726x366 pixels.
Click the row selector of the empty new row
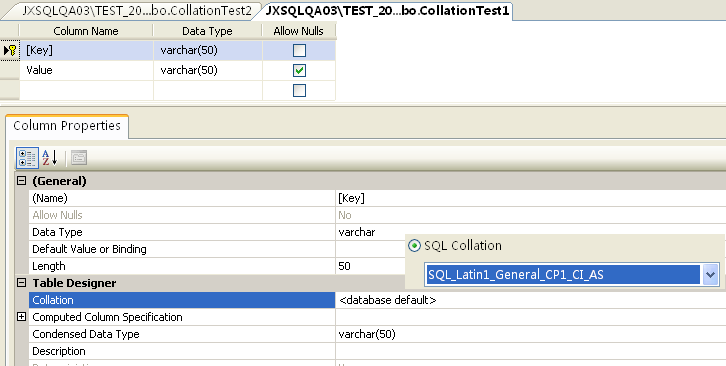(x=10, y=90)
